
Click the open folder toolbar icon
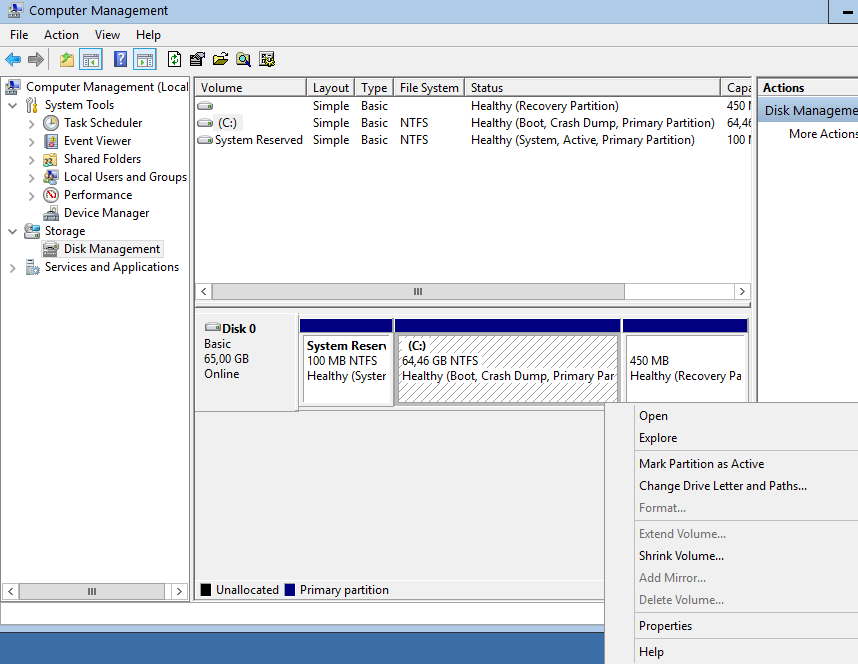click(220, 60)
